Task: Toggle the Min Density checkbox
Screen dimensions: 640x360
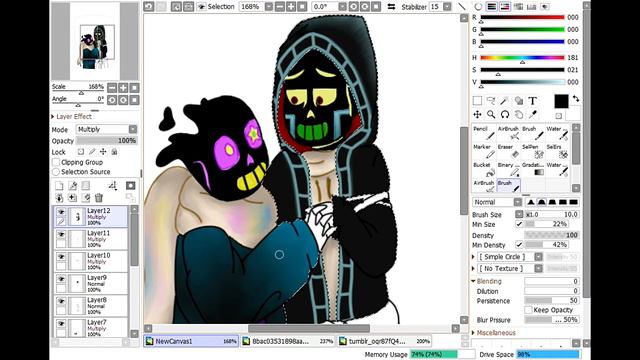Action: (519, 245)
